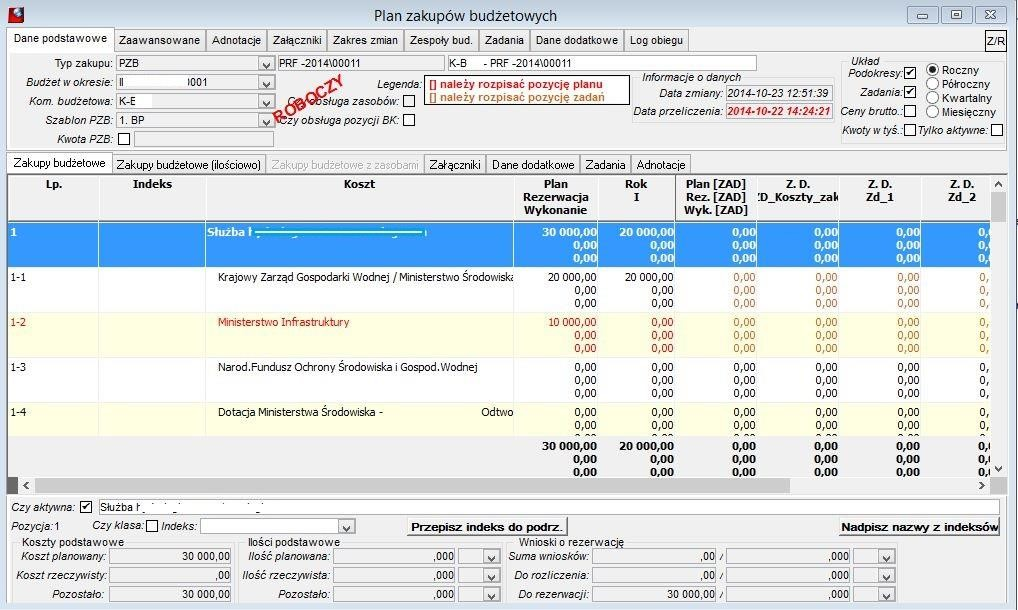This screenshot has height=610, width=1018.
Task: Select the Półroczny radio button
Action: (x=933, y=84)
